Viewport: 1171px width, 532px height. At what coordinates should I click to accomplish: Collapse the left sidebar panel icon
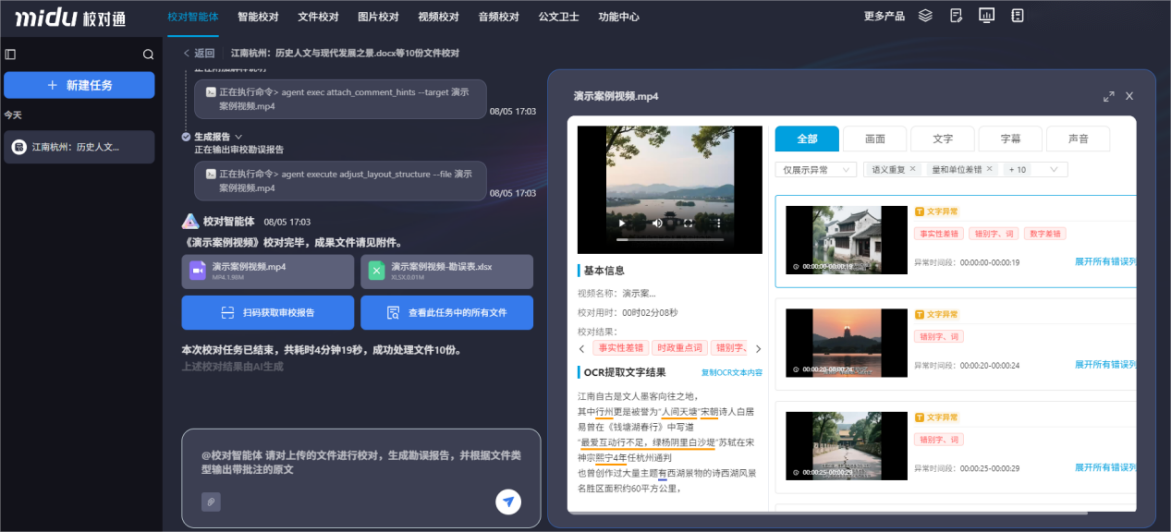[10, 54]
